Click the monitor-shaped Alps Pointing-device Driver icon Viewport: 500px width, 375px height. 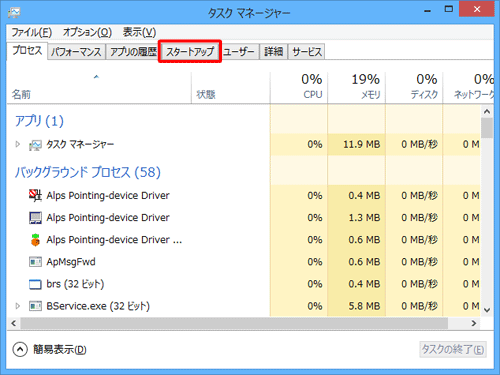35,218
